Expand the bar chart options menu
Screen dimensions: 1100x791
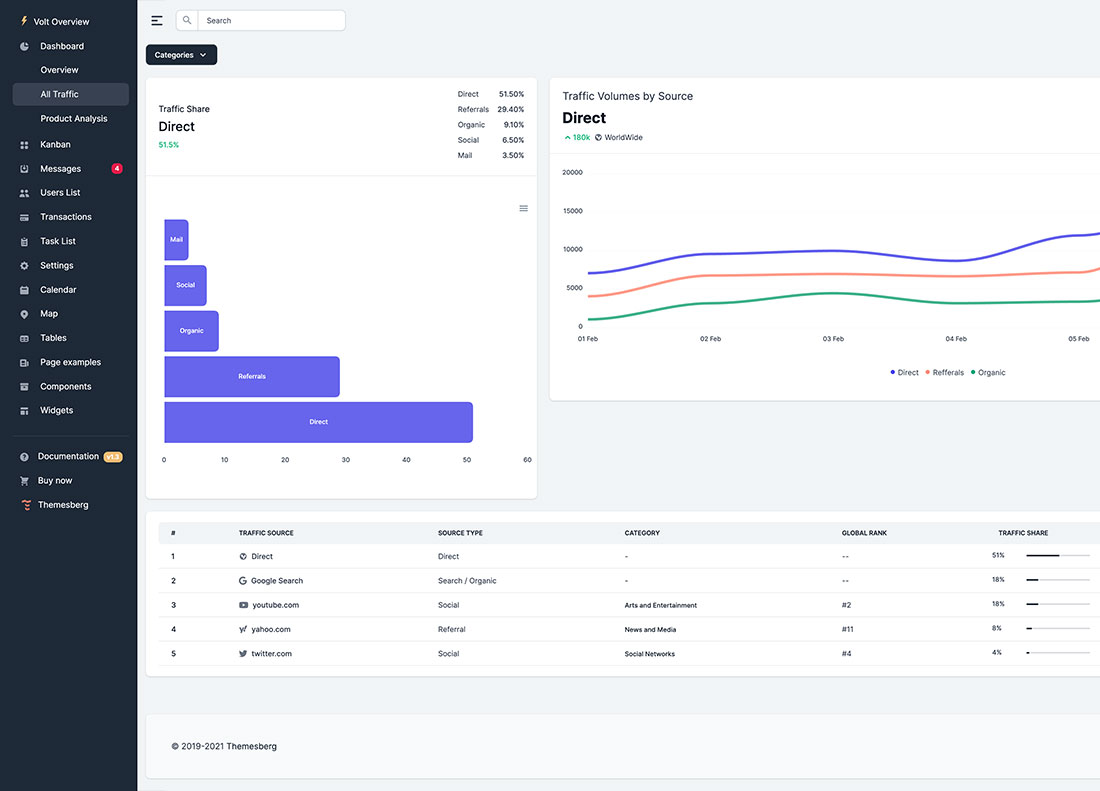[523, 208]
